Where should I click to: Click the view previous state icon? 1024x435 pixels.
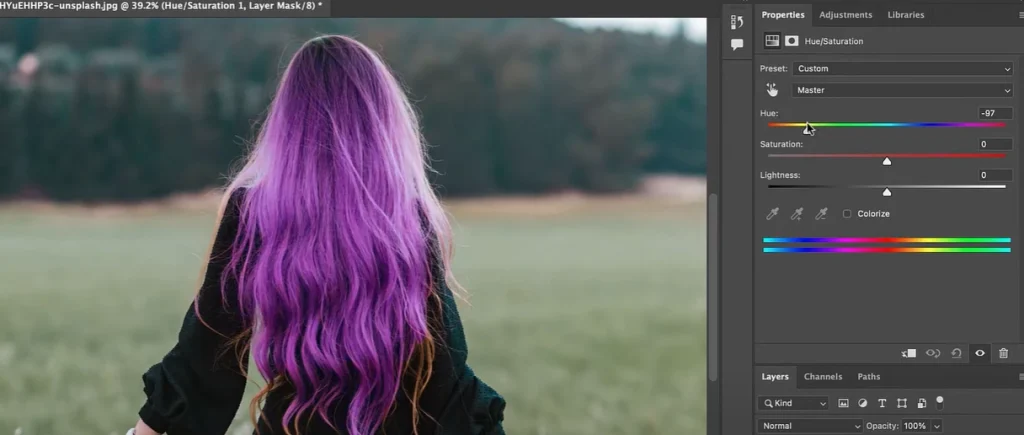click(932, 353)
